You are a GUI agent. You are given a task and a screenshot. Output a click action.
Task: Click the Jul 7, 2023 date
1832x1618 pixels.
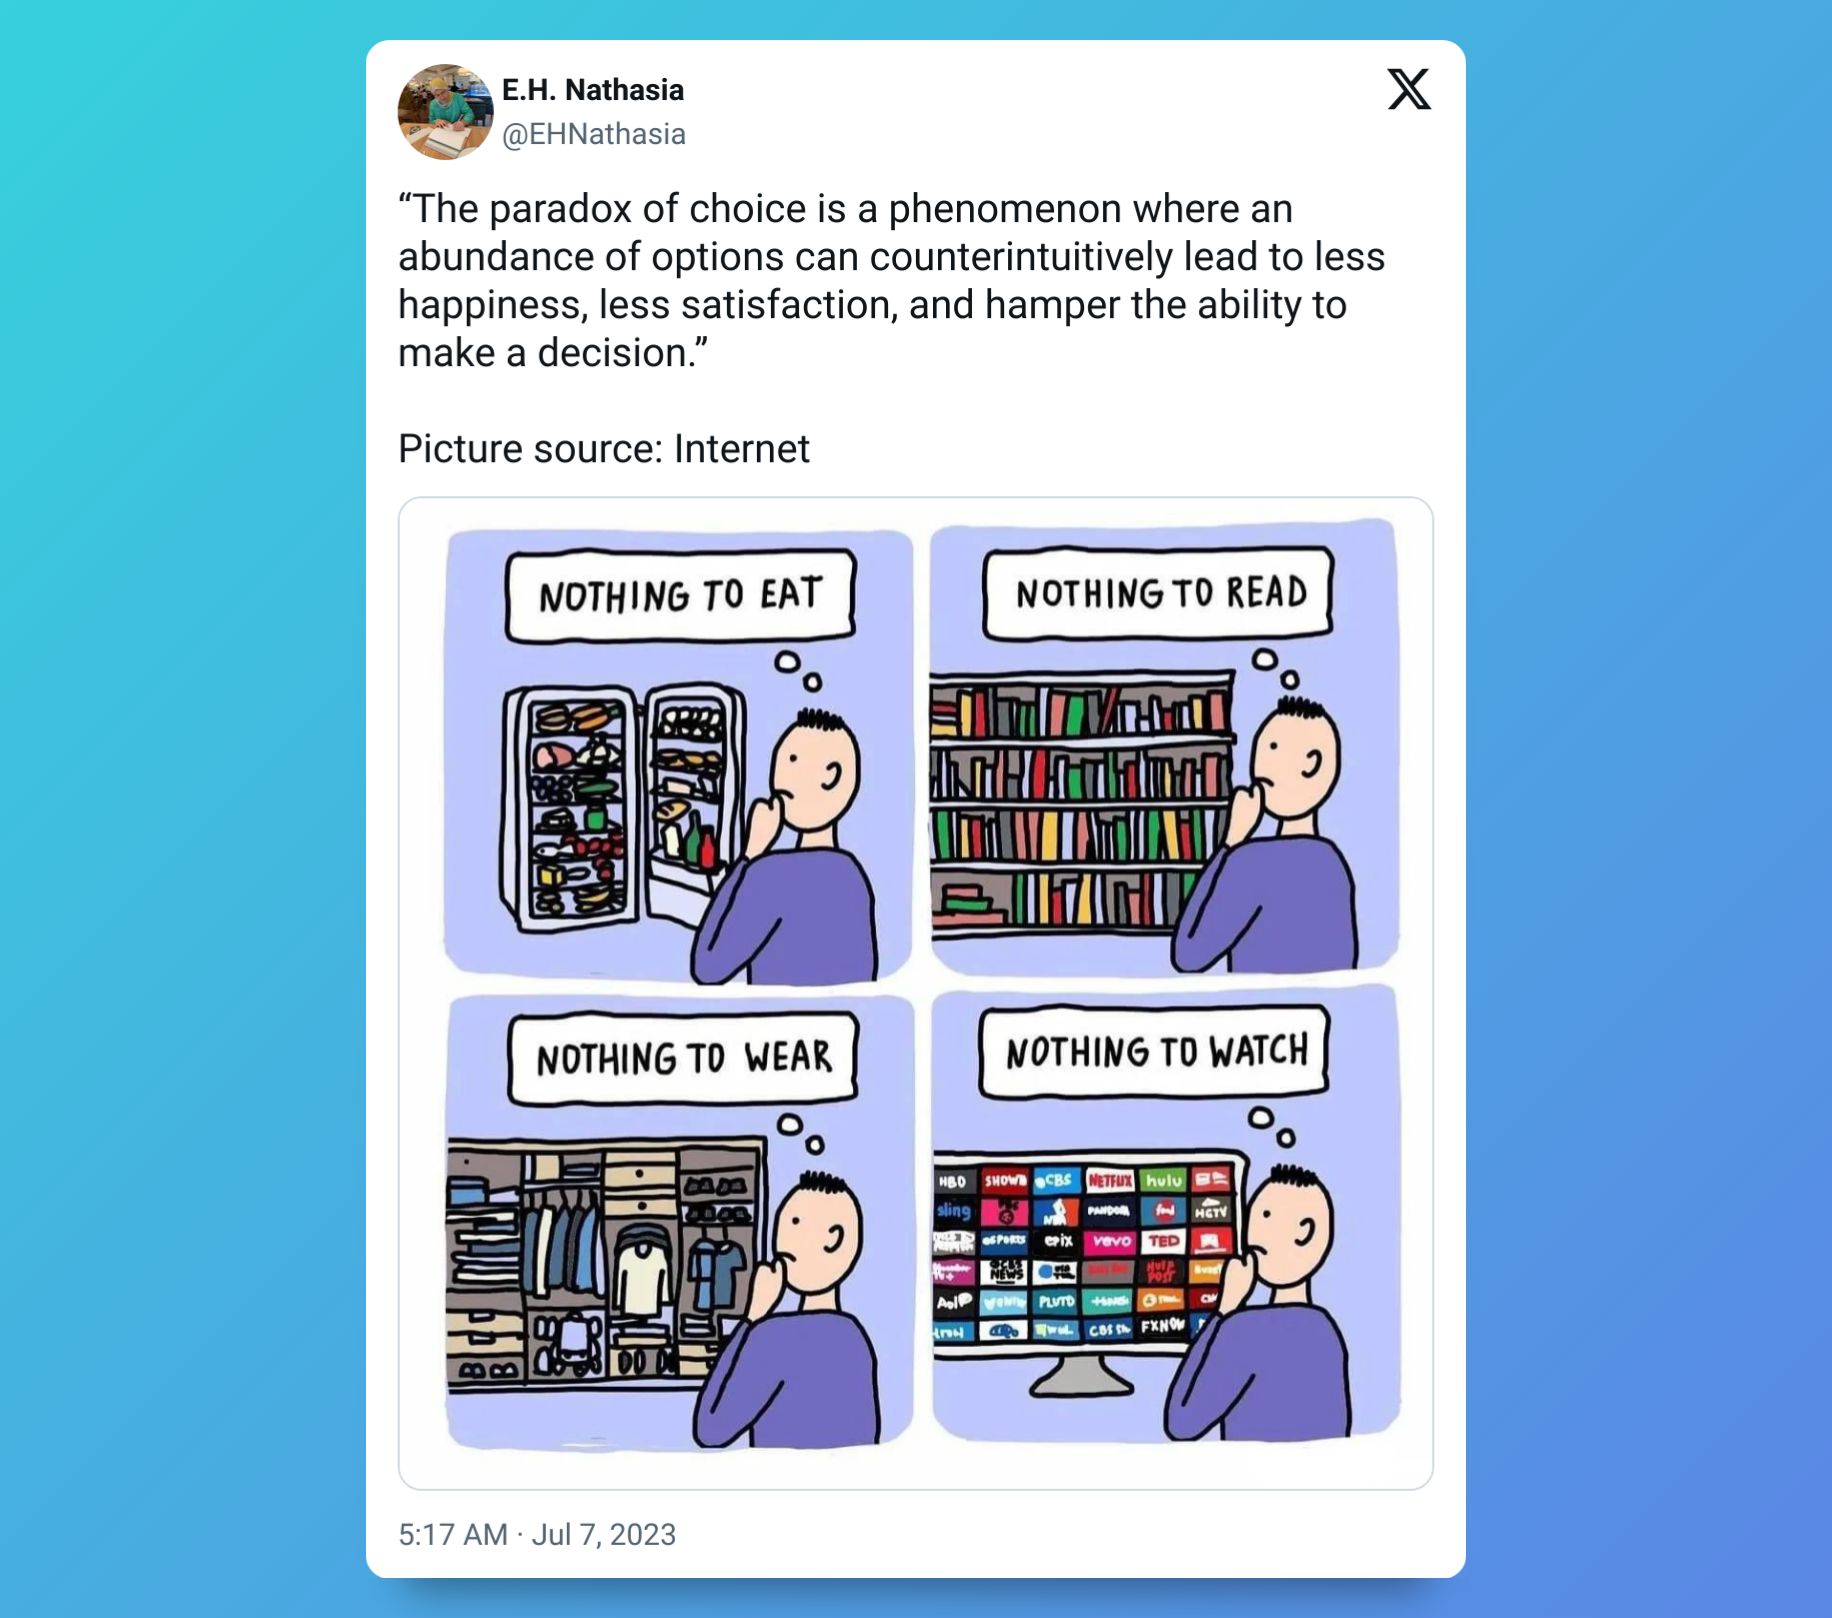[604, 1534]
